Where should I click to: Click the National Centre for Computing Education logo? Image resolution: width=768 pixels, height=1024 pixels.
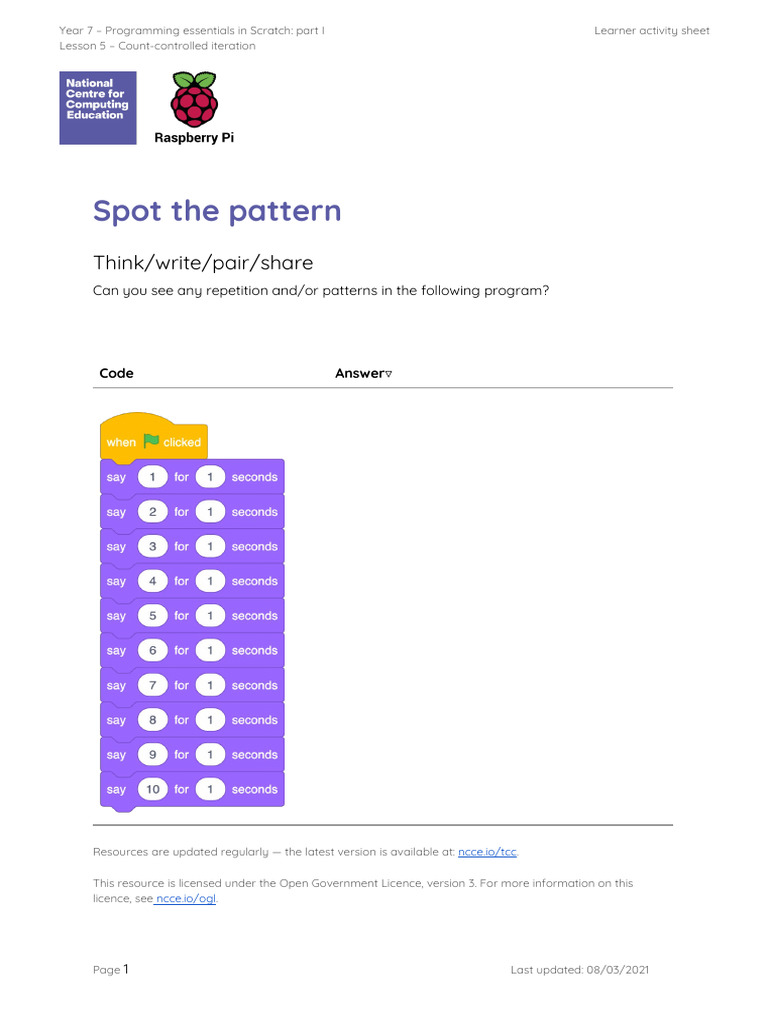pos(98,108)
